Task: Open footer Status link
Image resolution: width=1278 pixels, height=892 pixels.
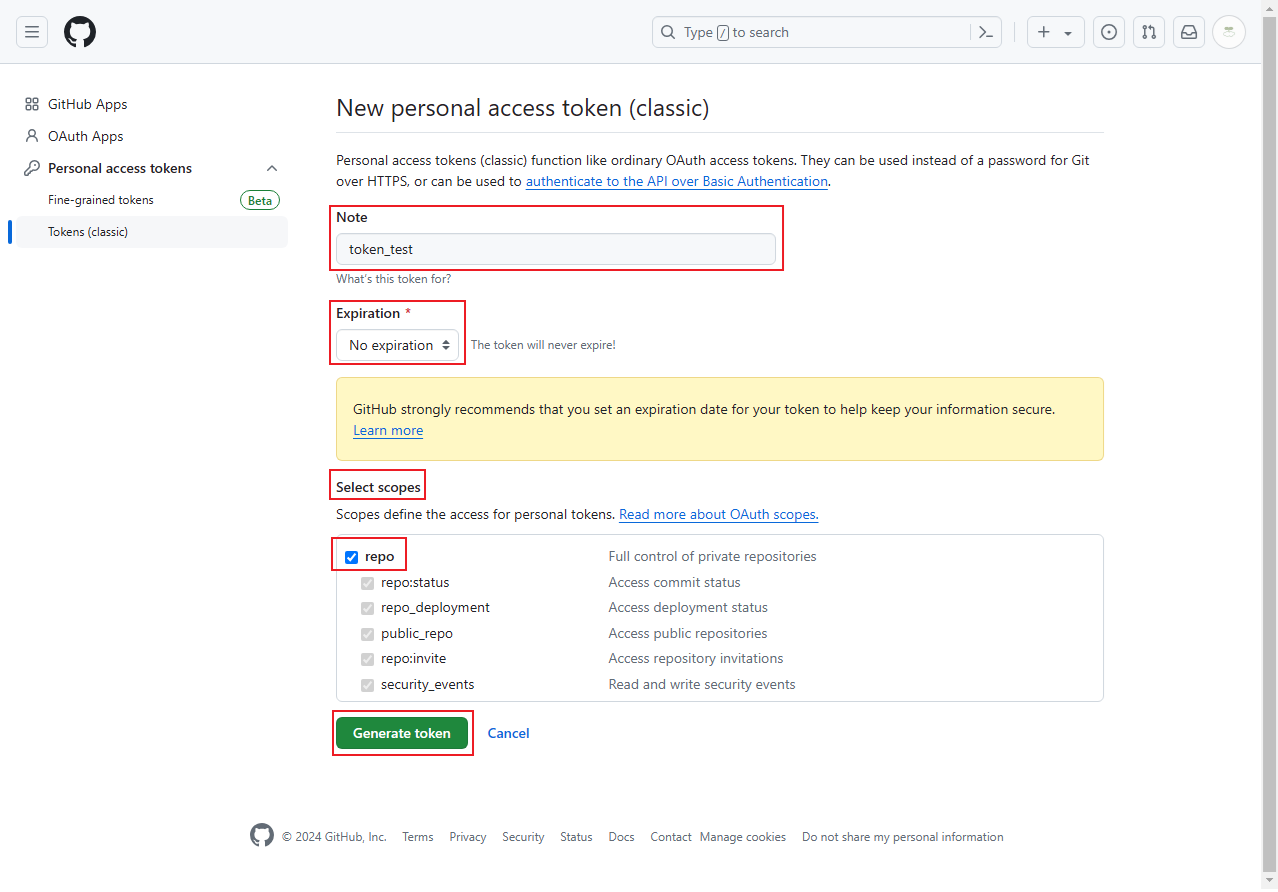Action: pos(576,837)
